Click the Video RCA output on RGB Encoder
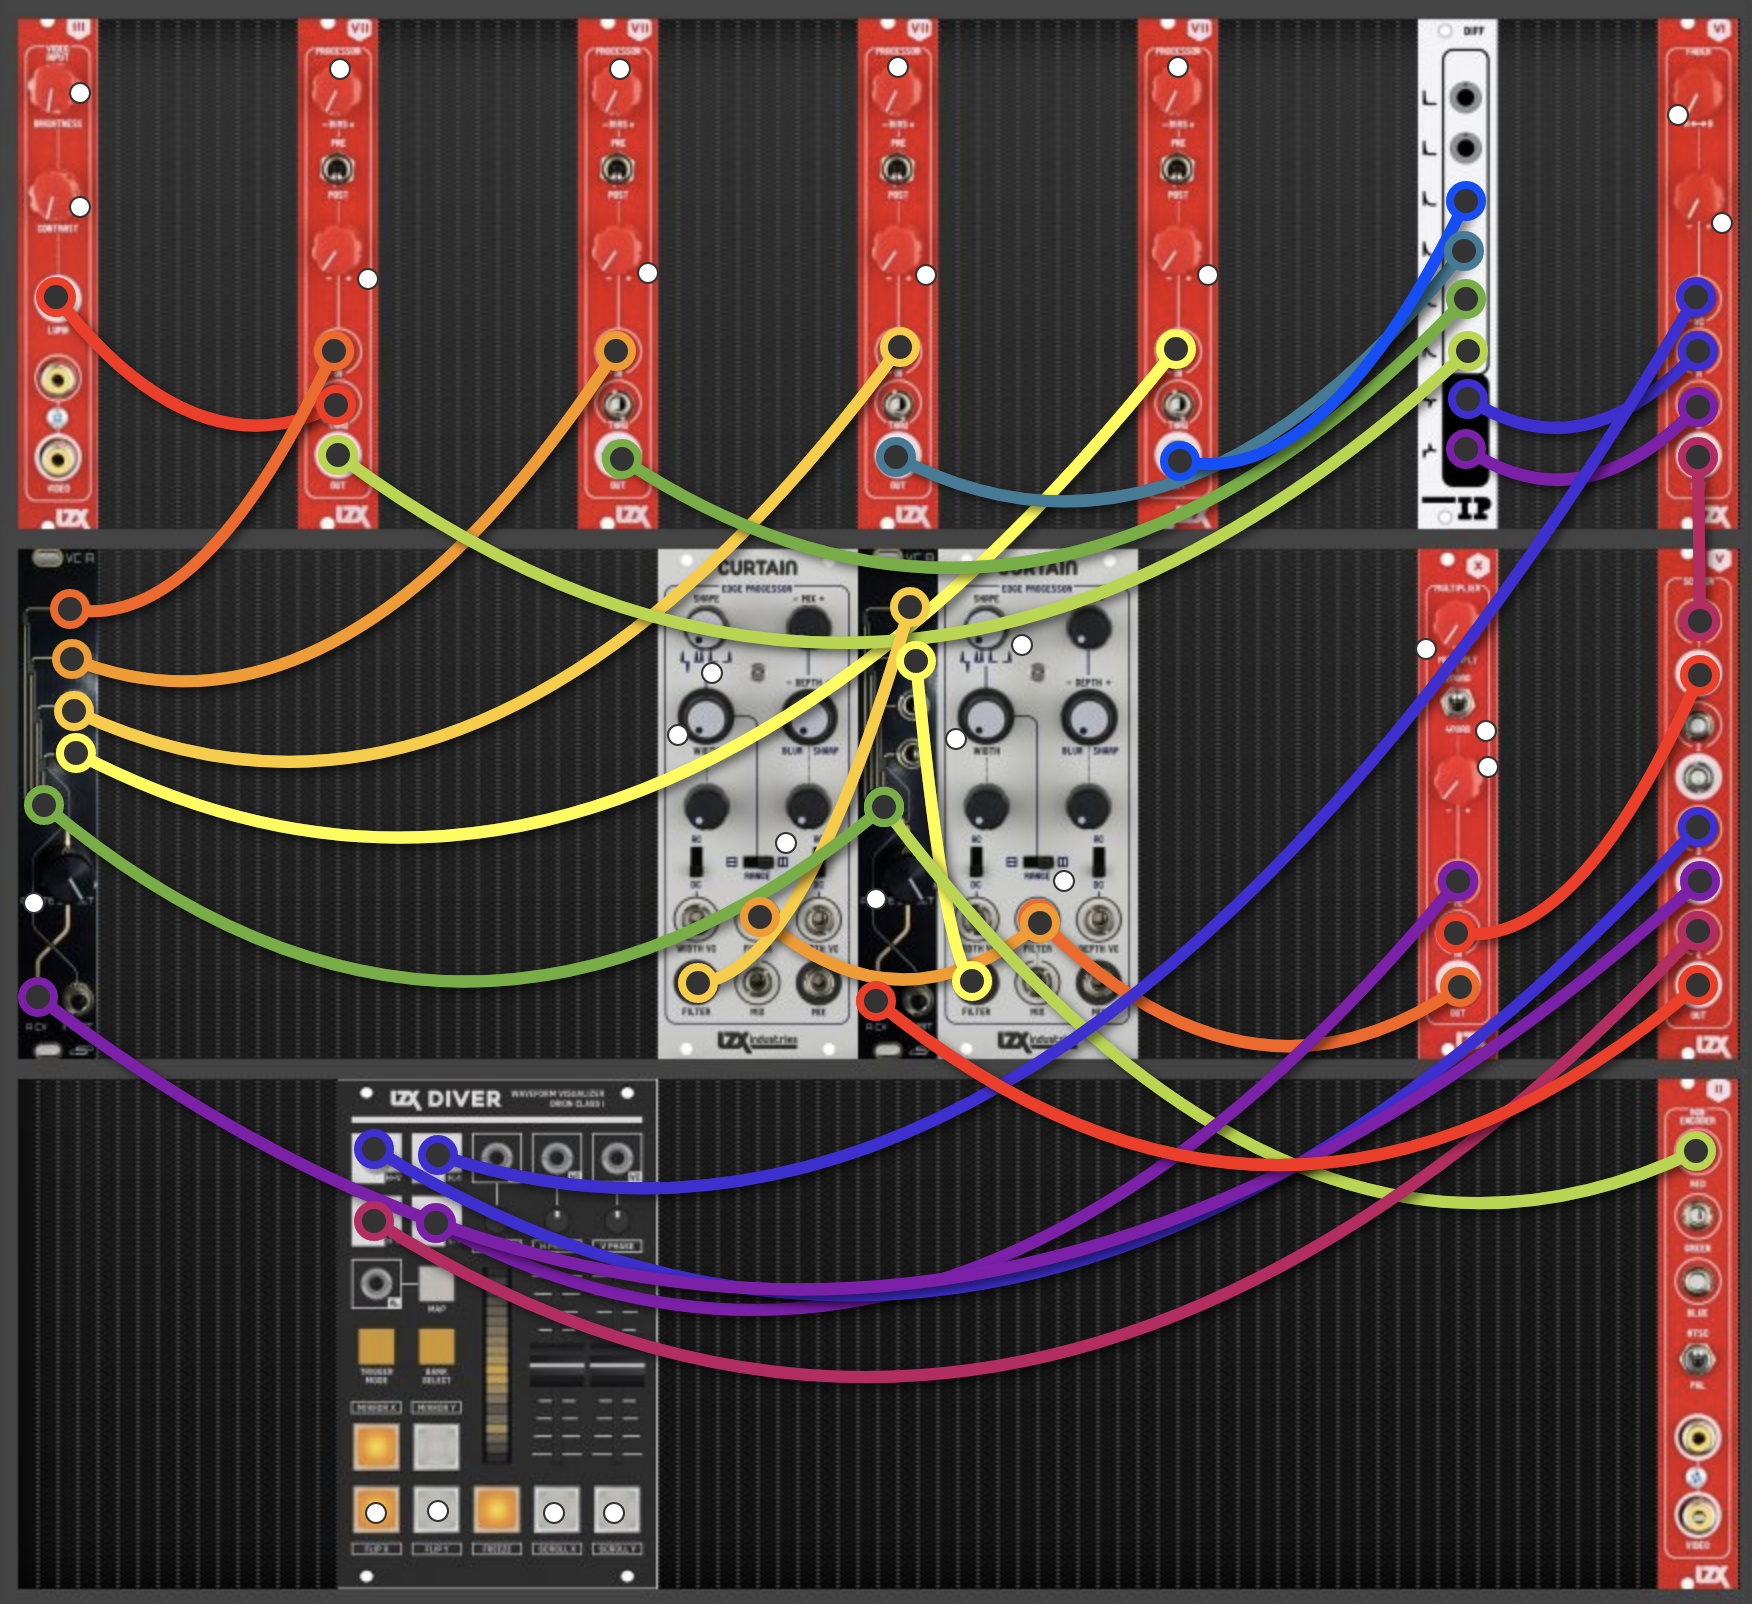The image size is (1752, 1604). click(1698, 1516)
